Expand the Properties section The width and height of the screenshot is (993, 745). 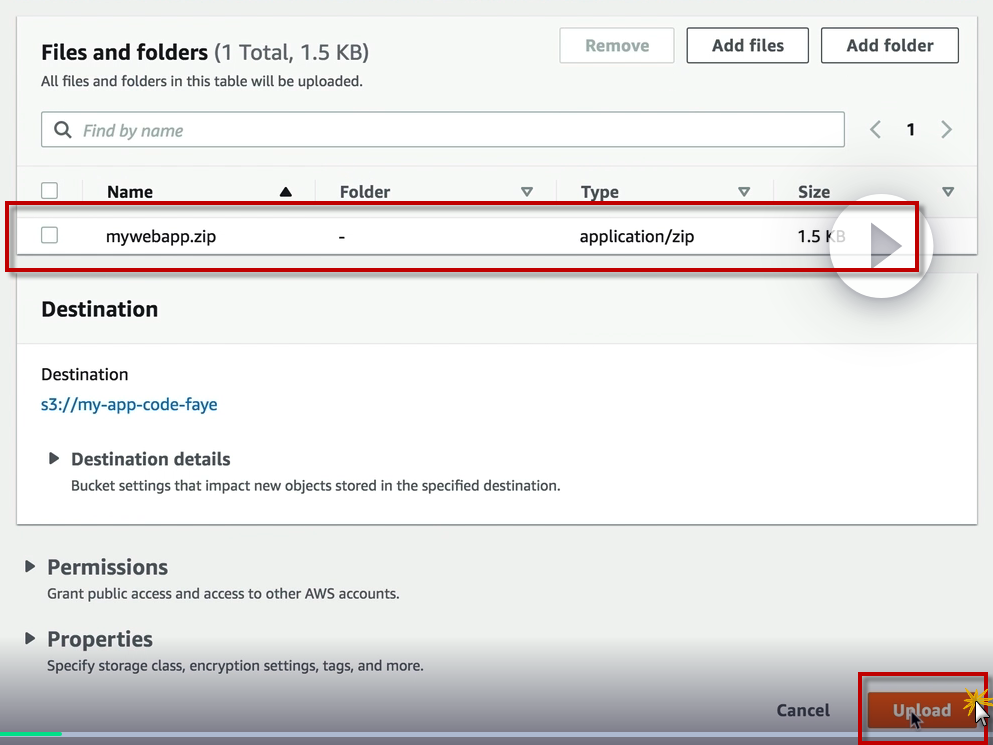pos(31,639)
